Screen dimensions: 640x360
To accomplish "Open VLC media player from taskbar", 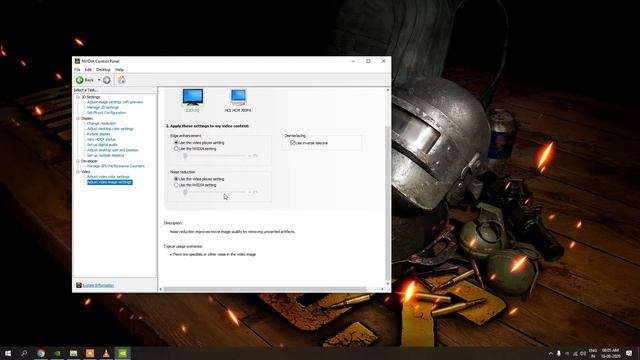I will point(106,353).
